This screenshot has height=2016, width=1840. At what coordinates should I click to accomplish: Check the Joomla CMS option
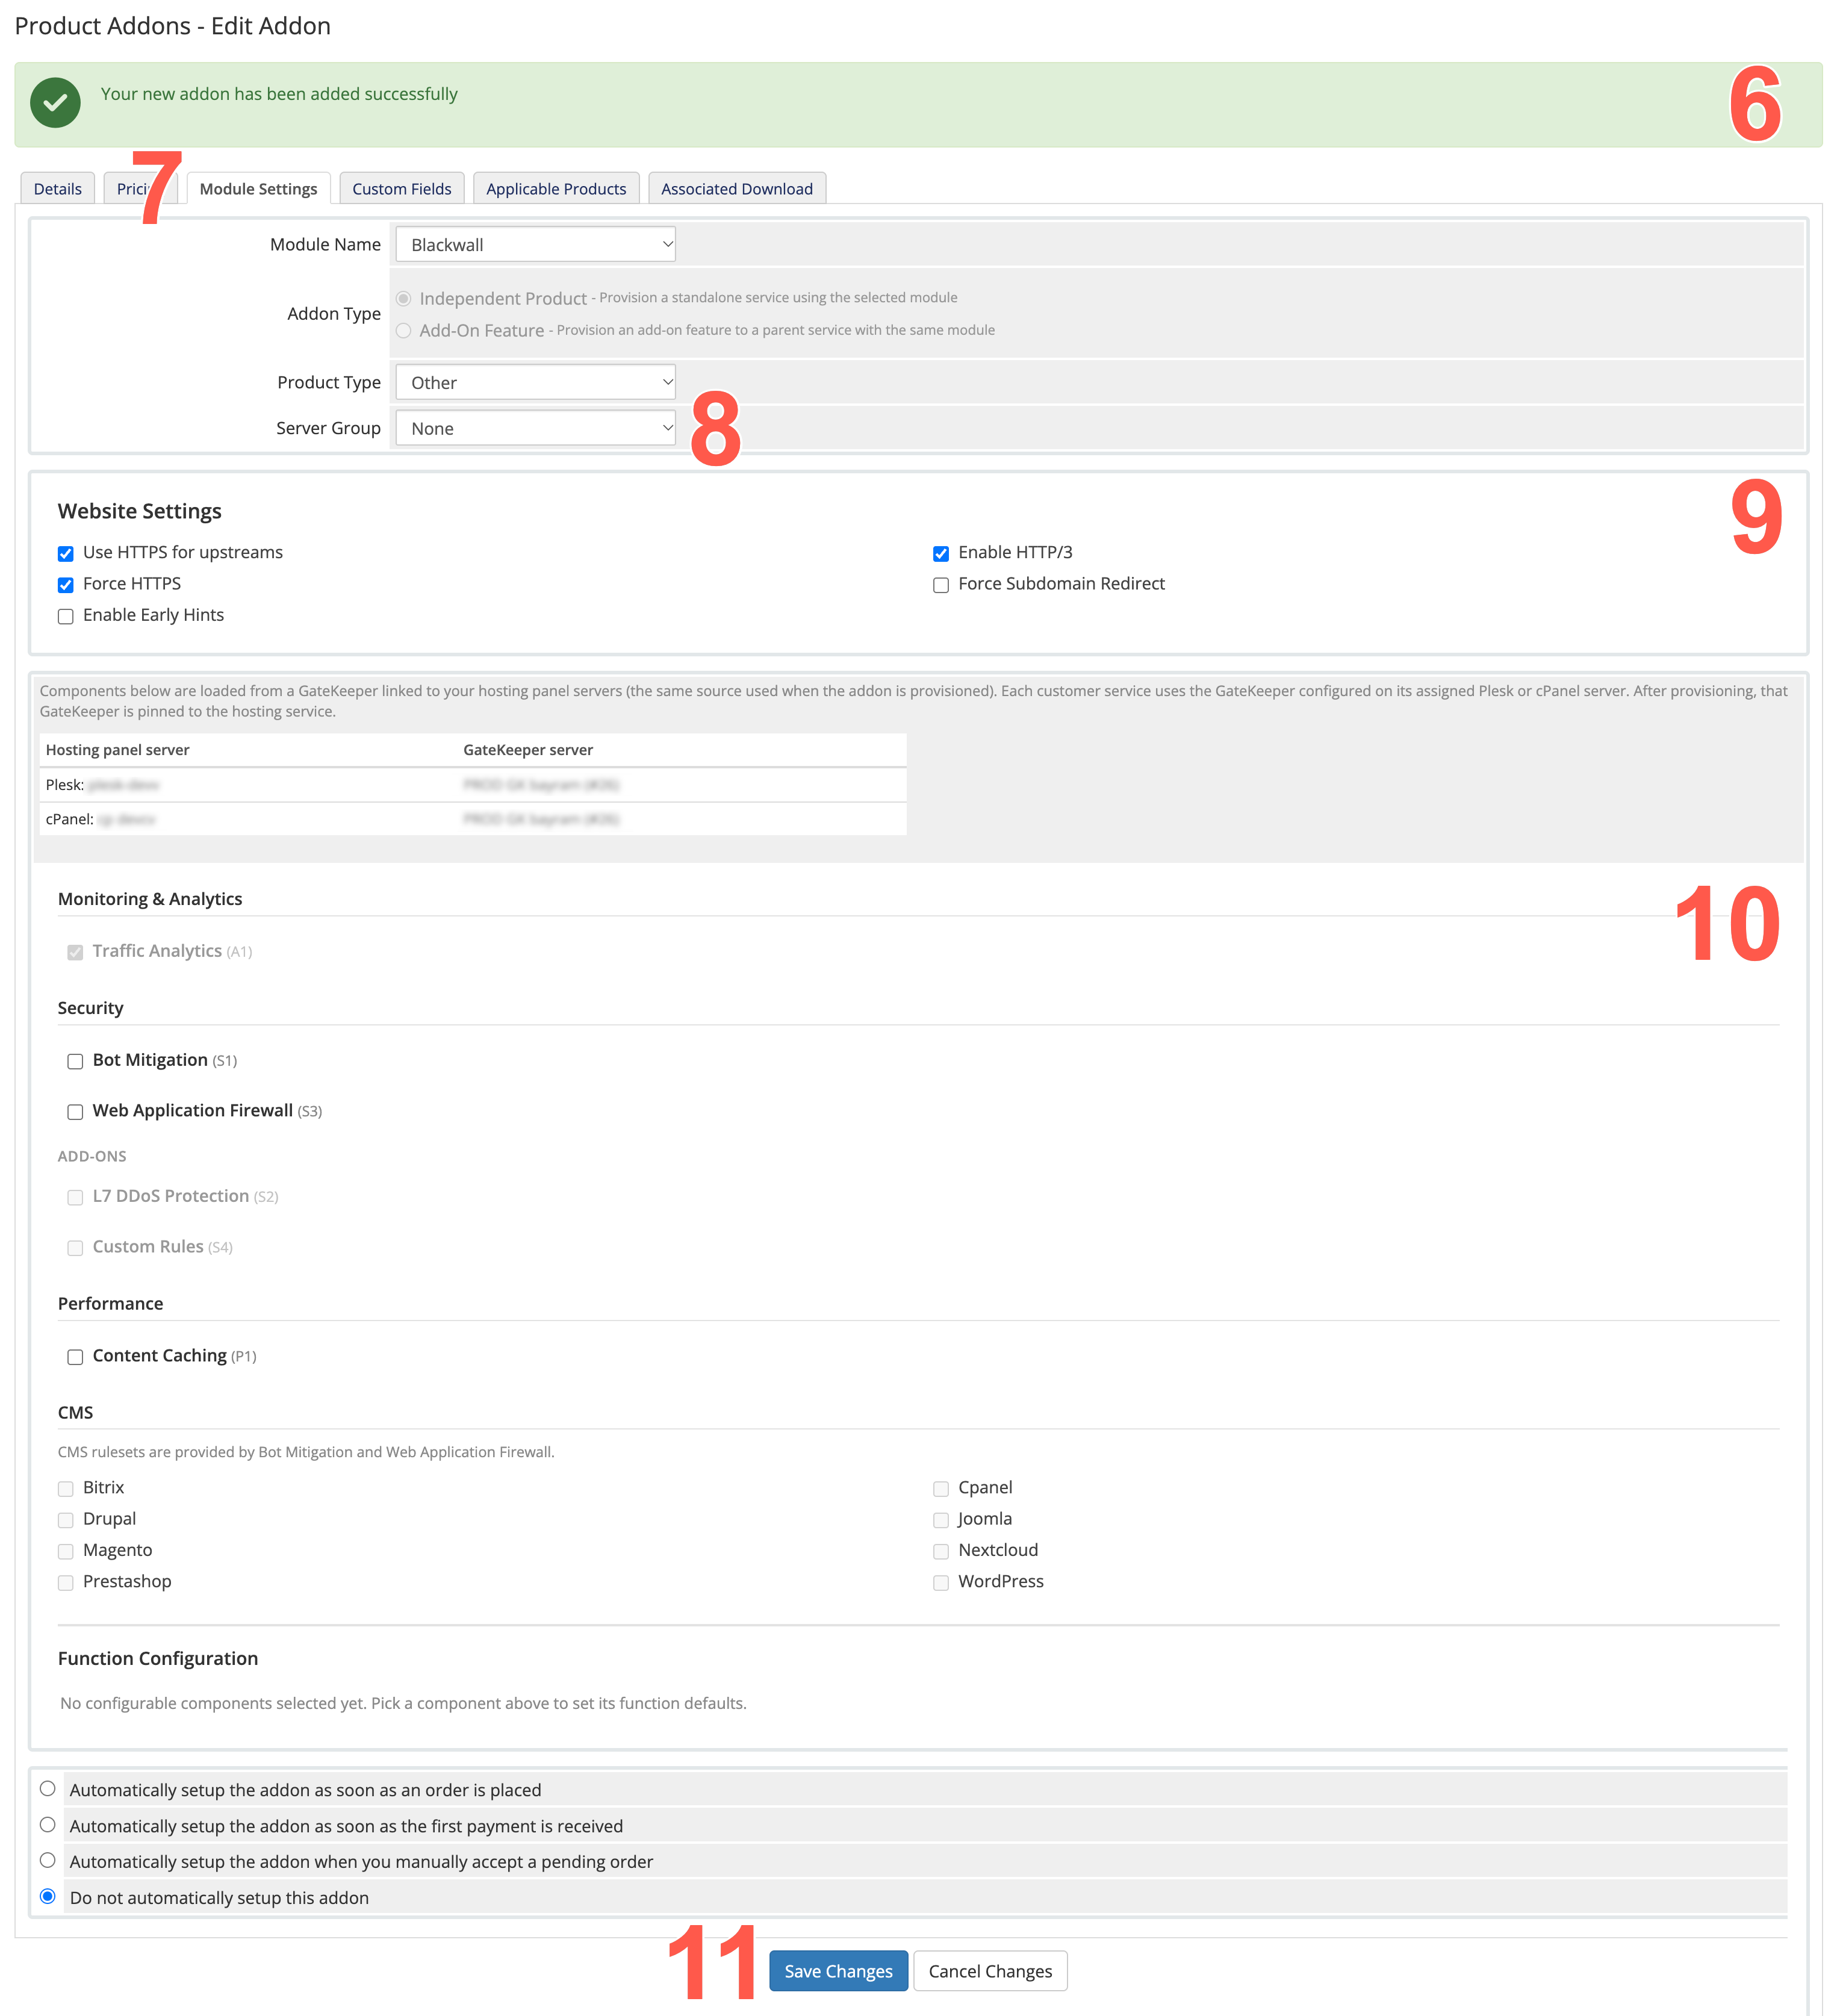(941, 1519)
